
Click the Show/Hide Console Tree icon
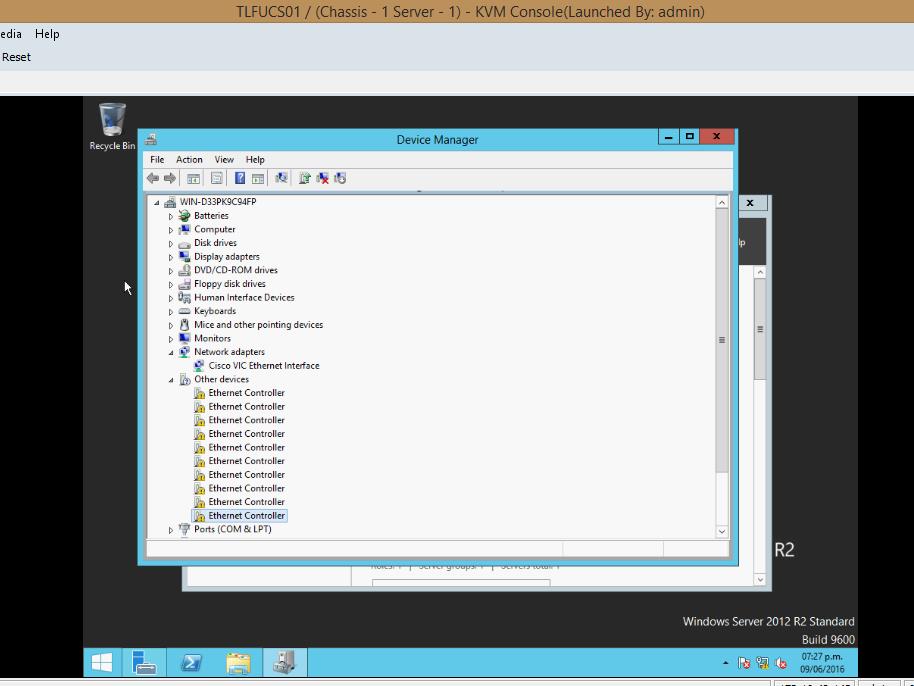[x=194, y=178]
